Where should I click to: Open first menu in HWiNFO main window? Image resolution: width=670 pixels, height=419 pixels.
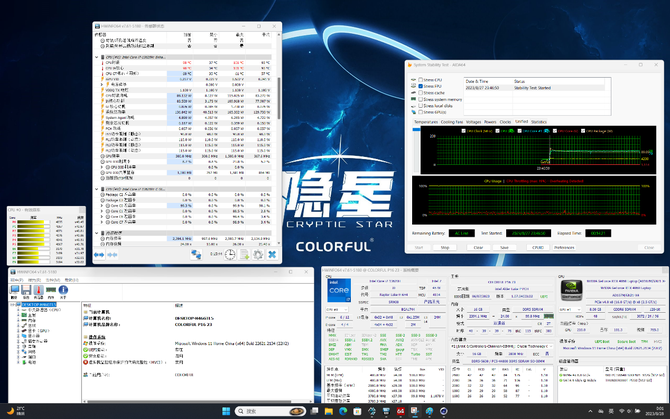(16, 280)
